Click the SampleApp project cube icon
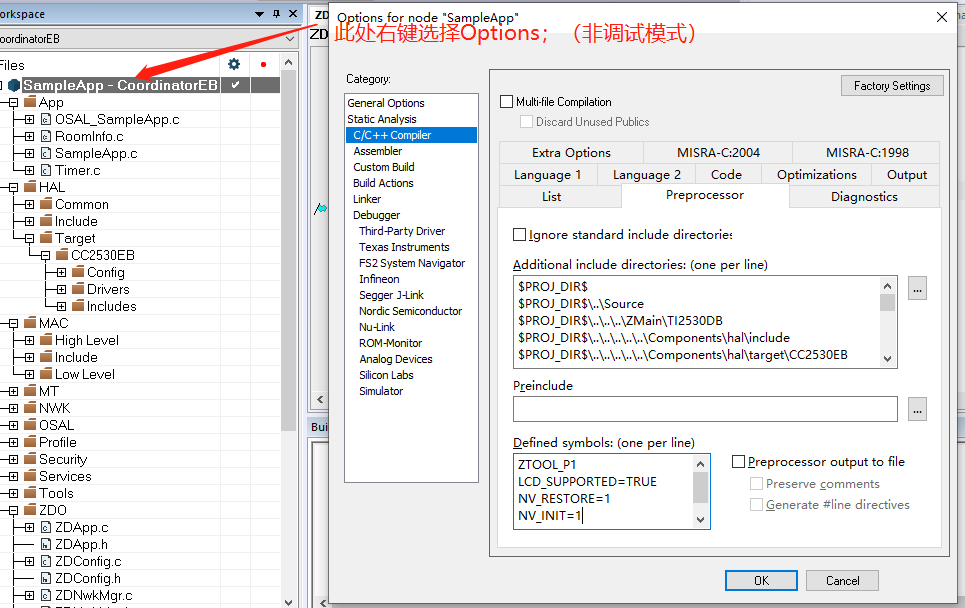Viewport: 965px width, 608px height. click(x=14, y=85)
